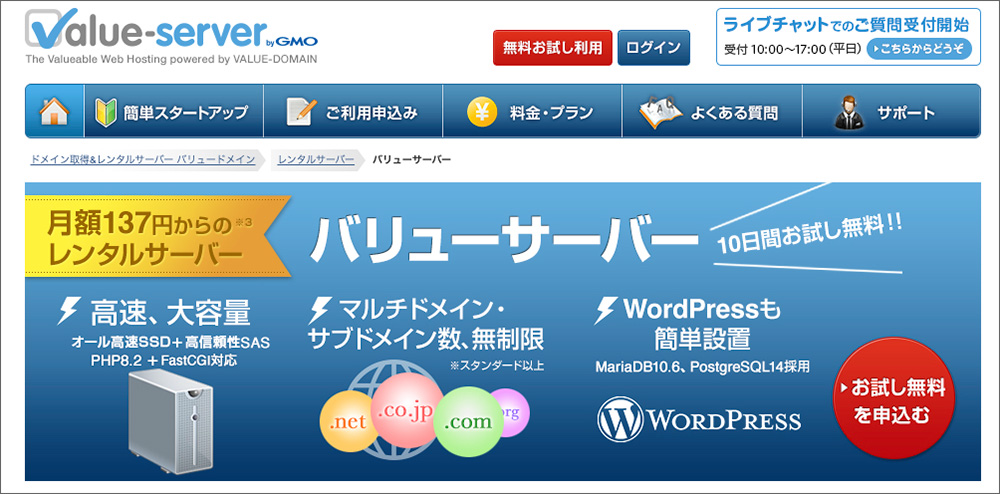Click the ライブチャットでのご質問受付開始 heading
The image size is (1000, 494).
[x=847, y=25]
